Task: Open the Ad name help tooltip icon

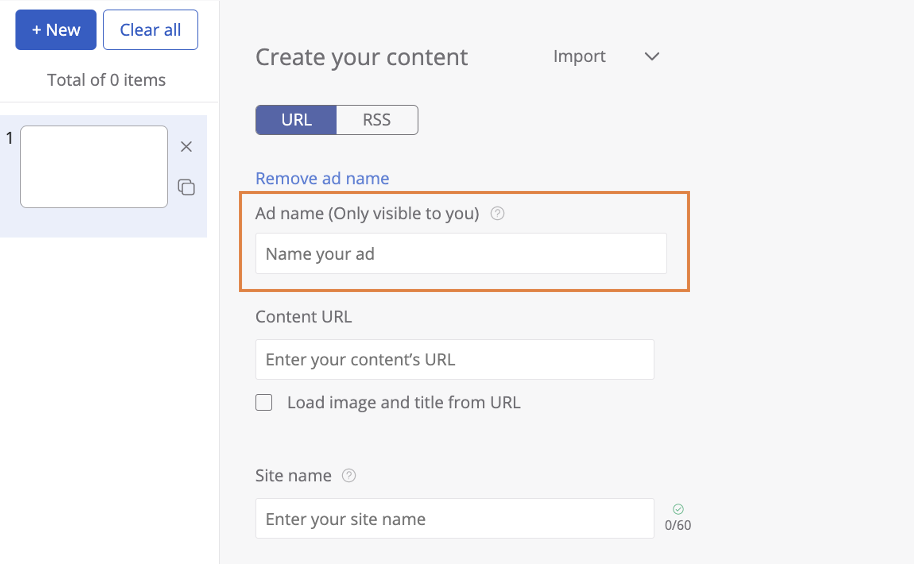Action: (498, 213)
